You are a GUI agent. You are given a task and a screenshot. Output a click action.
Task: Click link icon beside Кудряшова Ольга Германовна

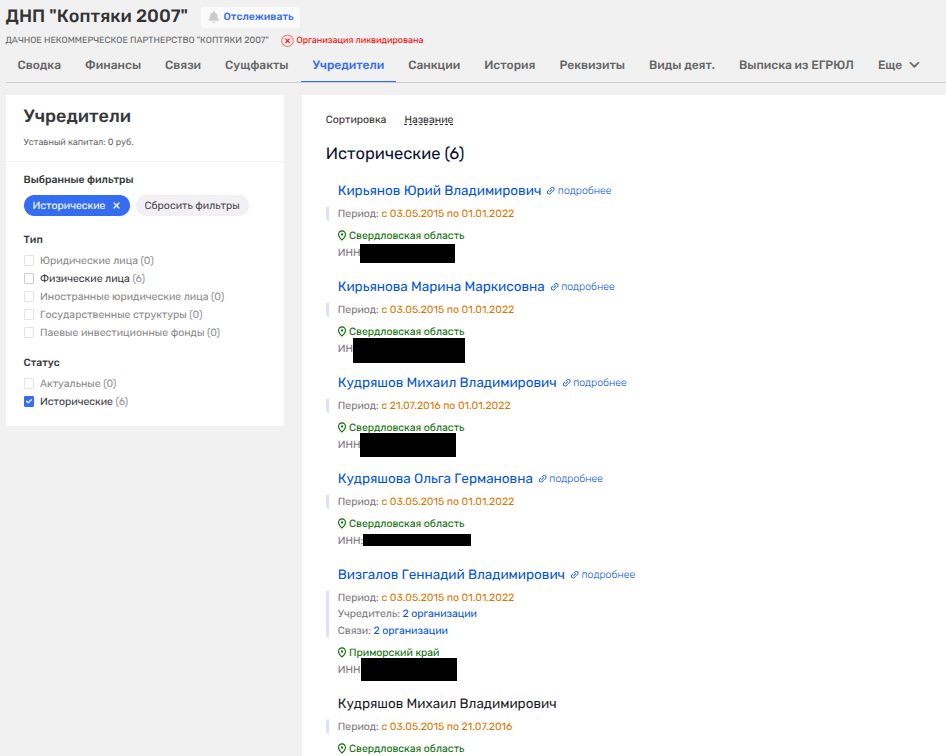click(x=543, y=479)
